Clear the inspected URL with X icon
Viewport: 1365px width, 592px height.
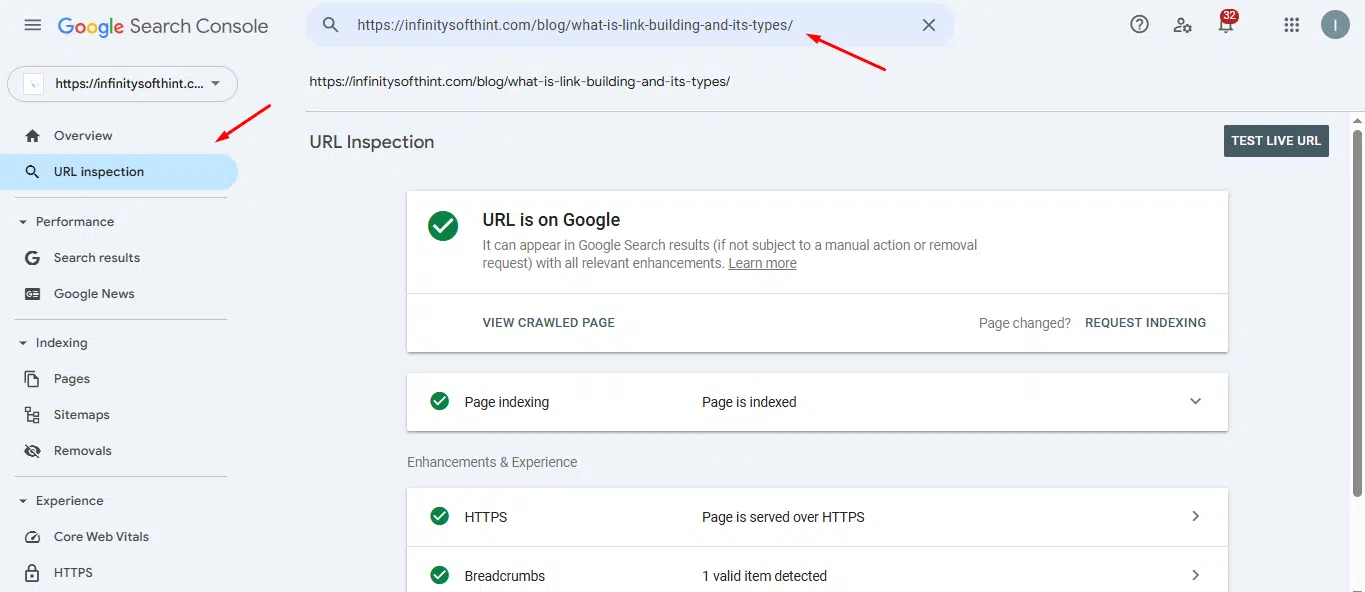click(x=929, y=25)
